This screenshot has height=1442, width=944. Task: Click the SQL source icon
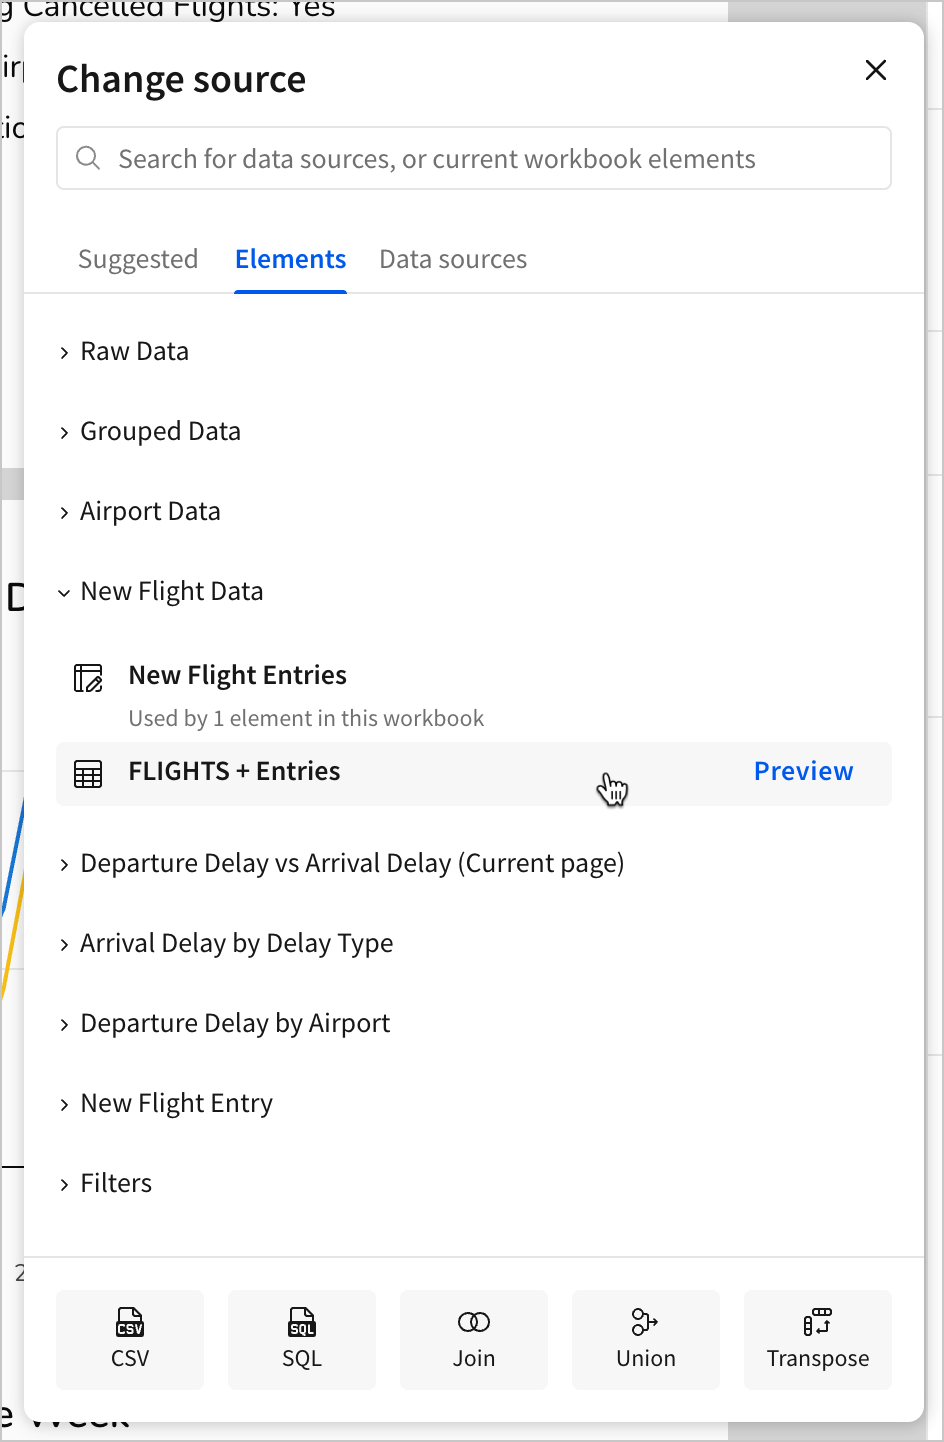[302, 1322]
